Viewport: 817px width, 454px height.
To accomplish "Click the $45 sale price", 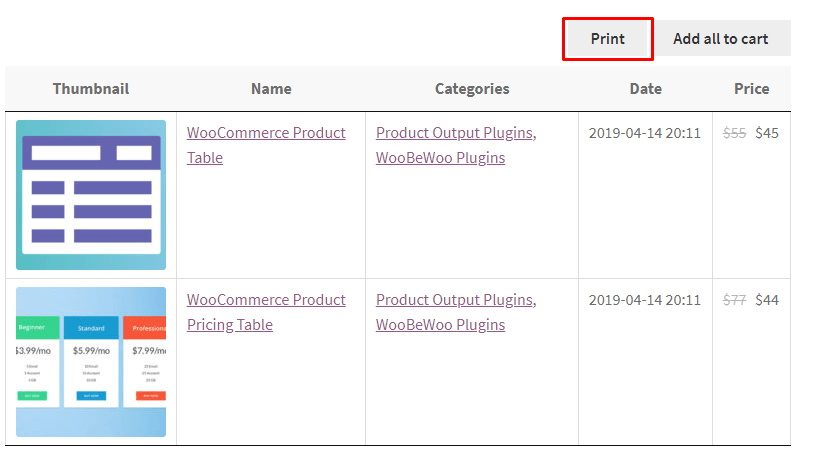I will coord(767,133).
